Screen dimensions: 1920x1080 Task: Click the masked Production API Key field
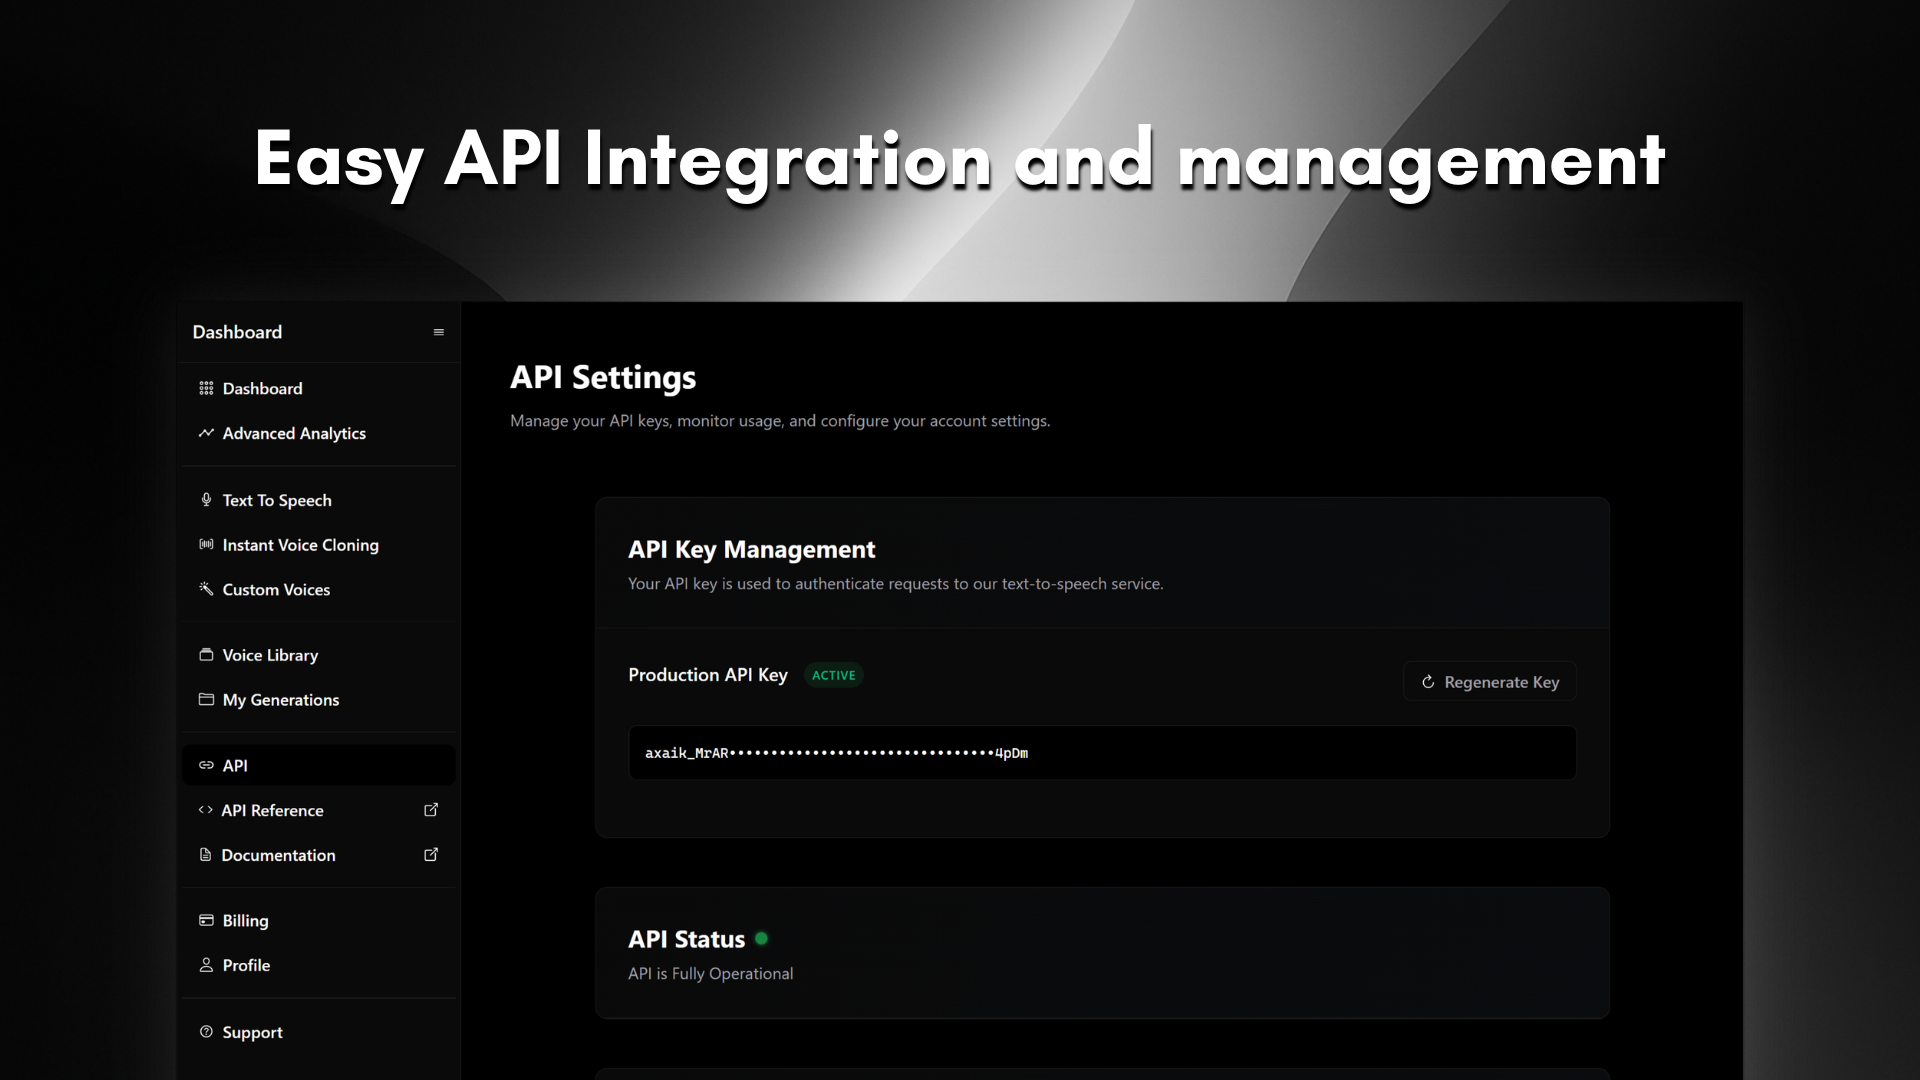click(x=1100, y=753)
